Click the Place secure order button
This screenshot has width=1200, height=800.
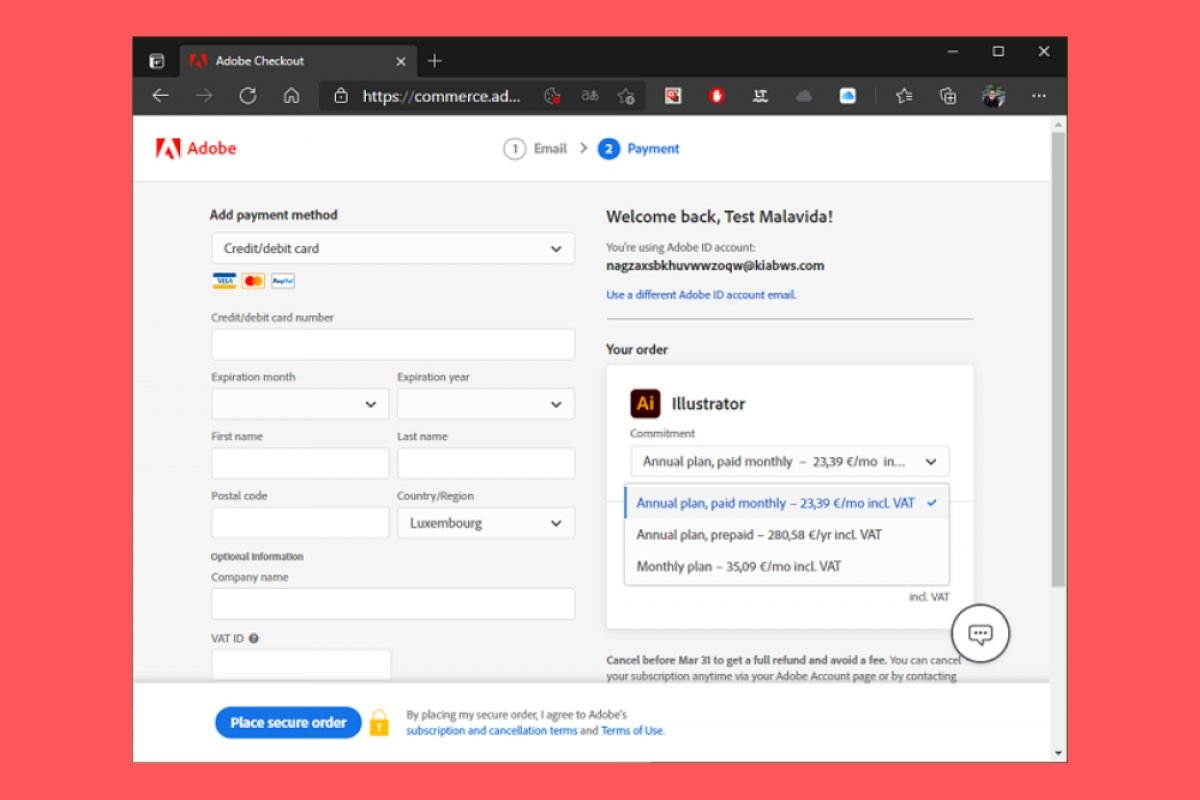288,723
